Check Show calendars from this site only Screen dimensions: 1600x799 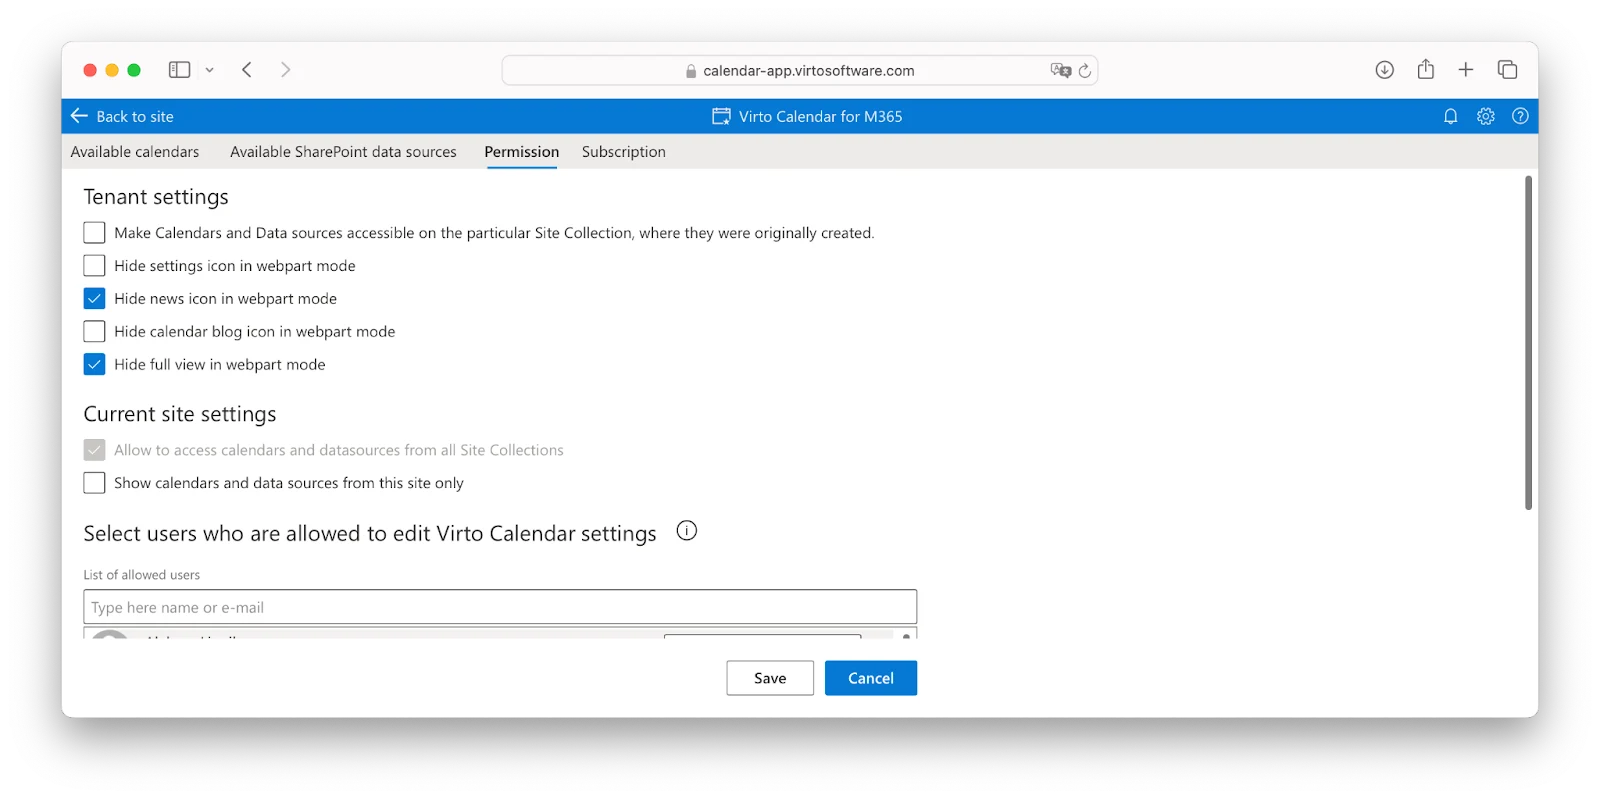[94, 483]
